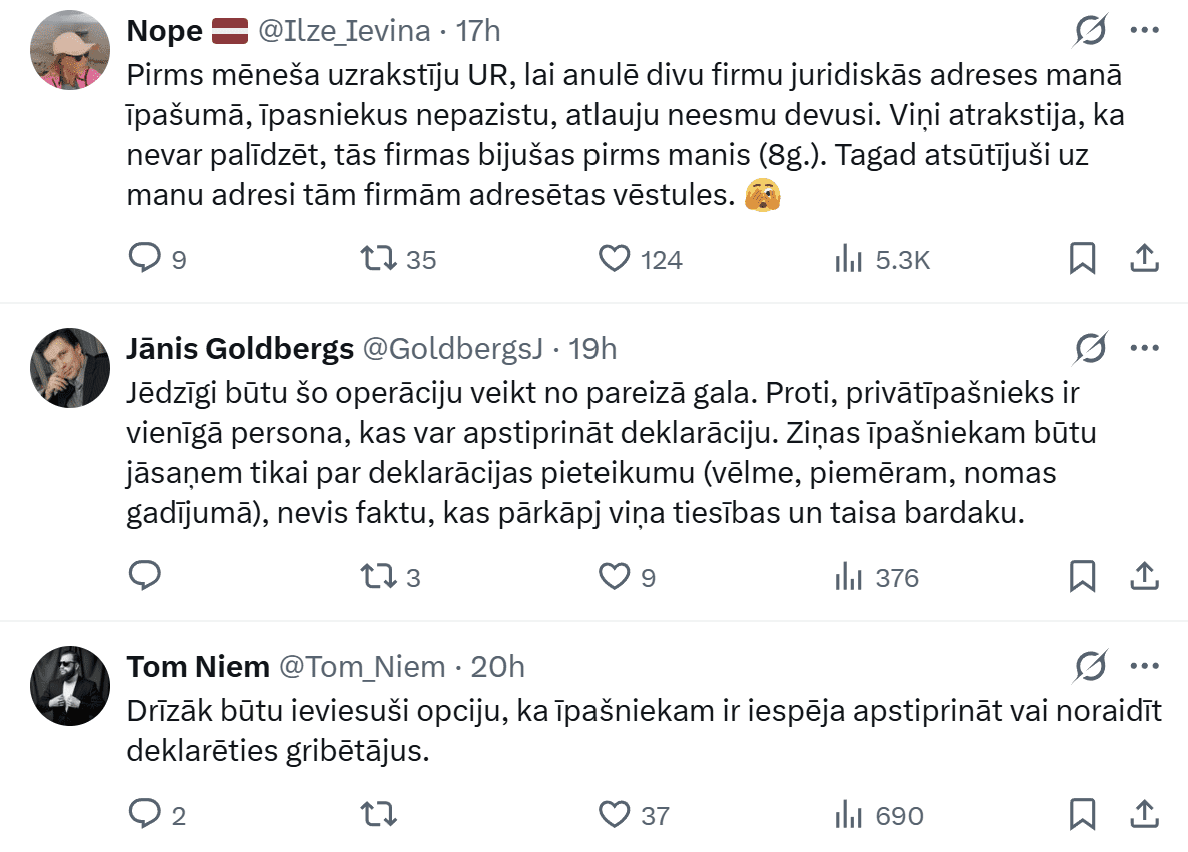Open more options on Tom Niem's post
This screenshot has height=852, width=1188.
pyautogui.click(x=1144, y=666)
